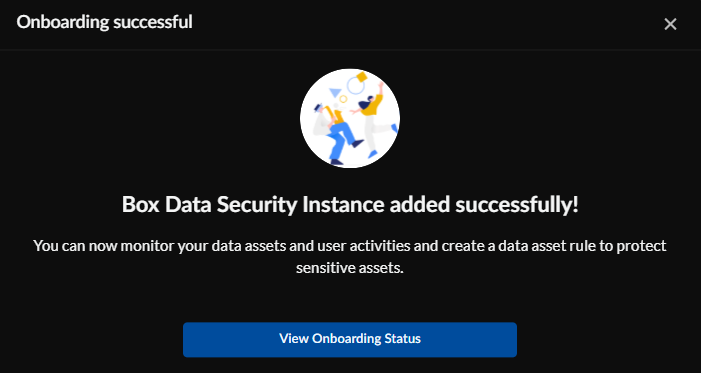Screen dimensions: 701x373
Task: Select the dancing woman in yellow top
Action: tap(375, 119)
